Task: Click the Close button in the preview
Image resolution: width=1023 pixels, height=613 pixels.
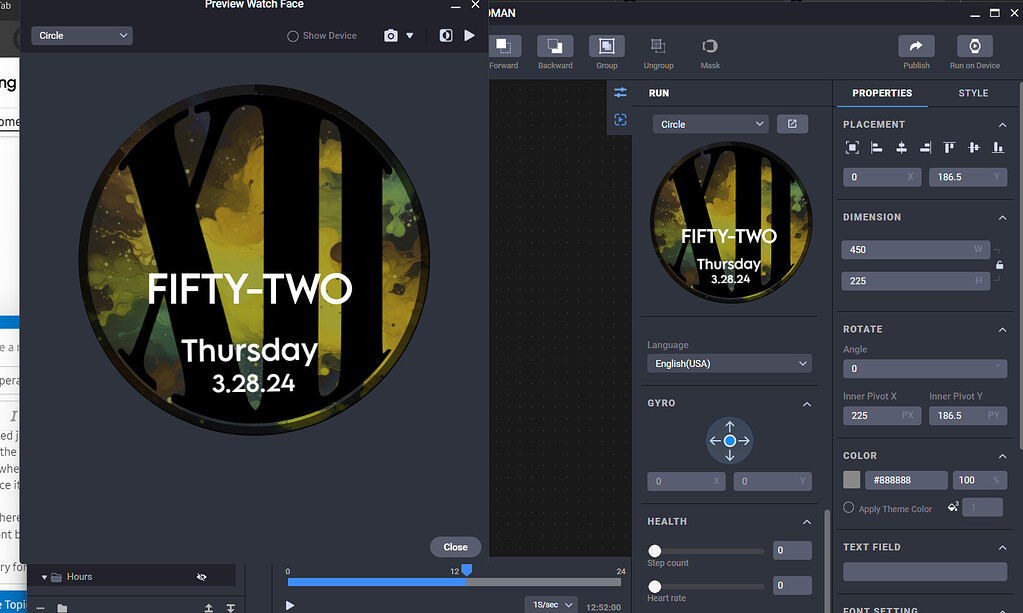Action: tap(455, 547)
